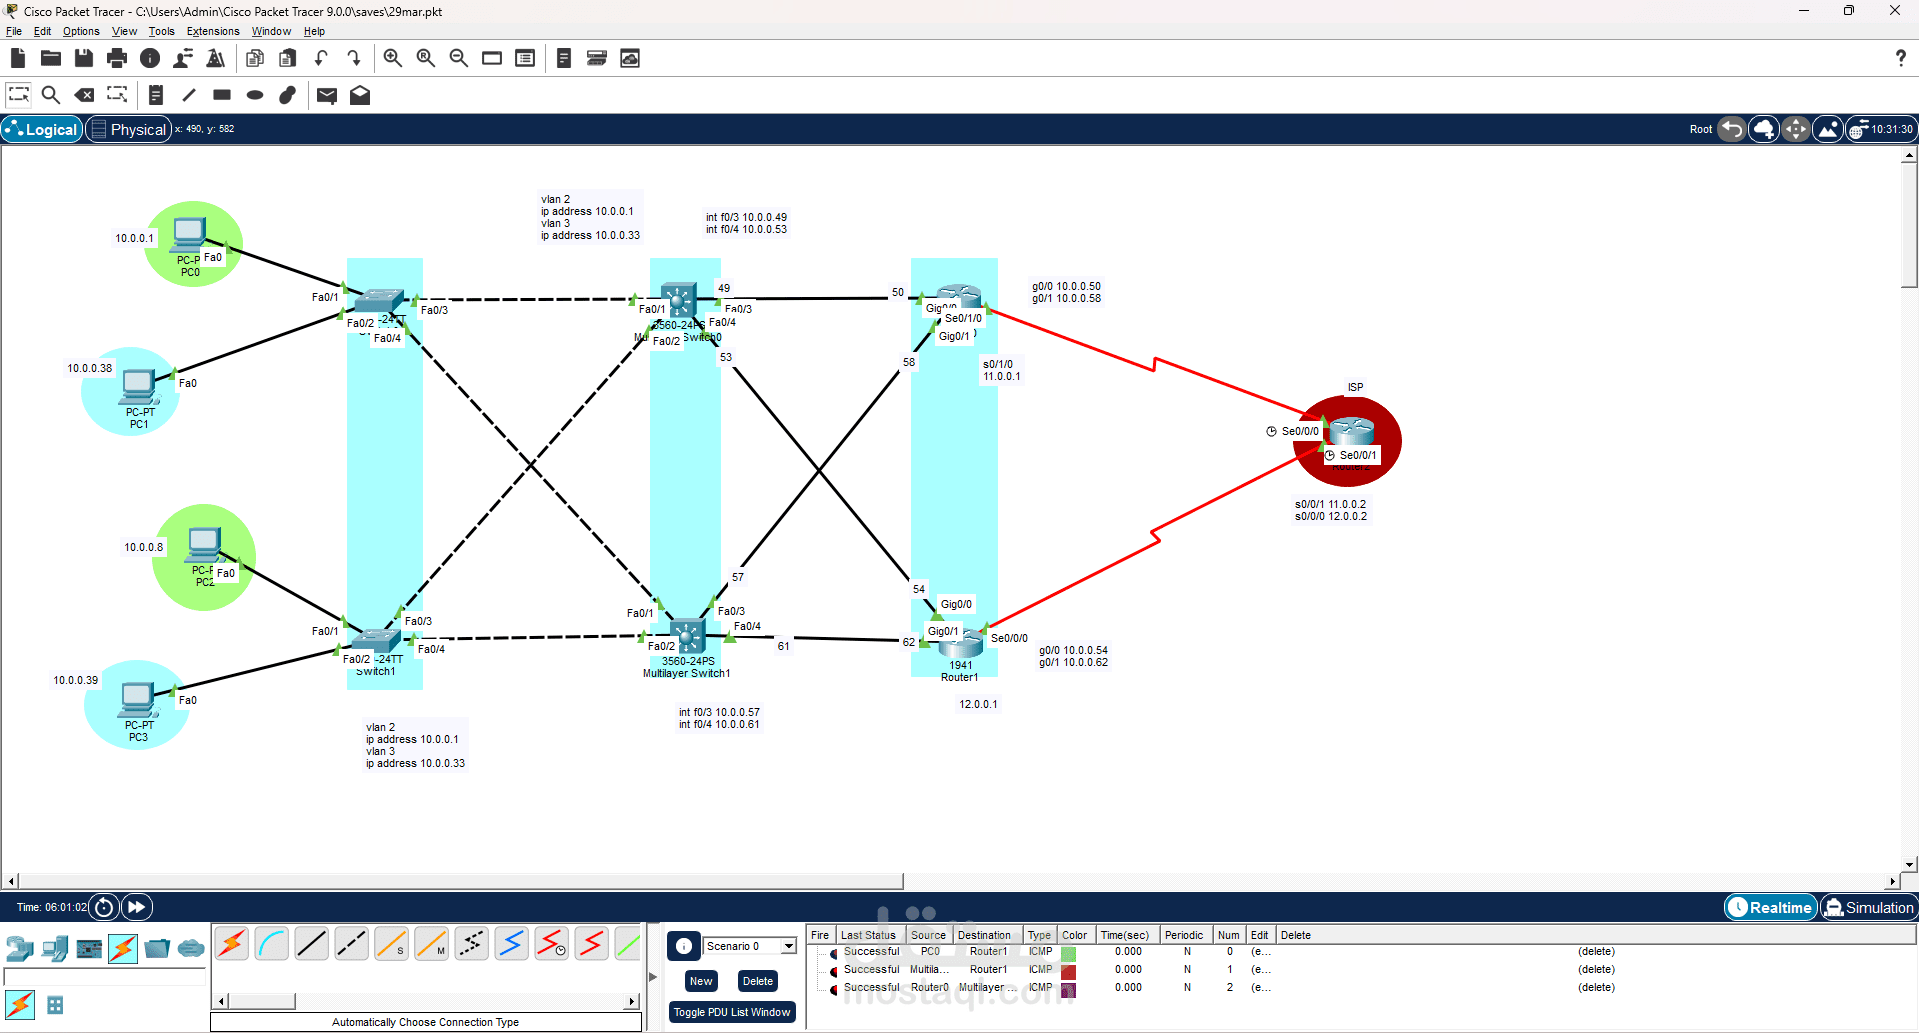Print the workspace using printer icon
1919x1033 pixels.
tap(117, 58)
